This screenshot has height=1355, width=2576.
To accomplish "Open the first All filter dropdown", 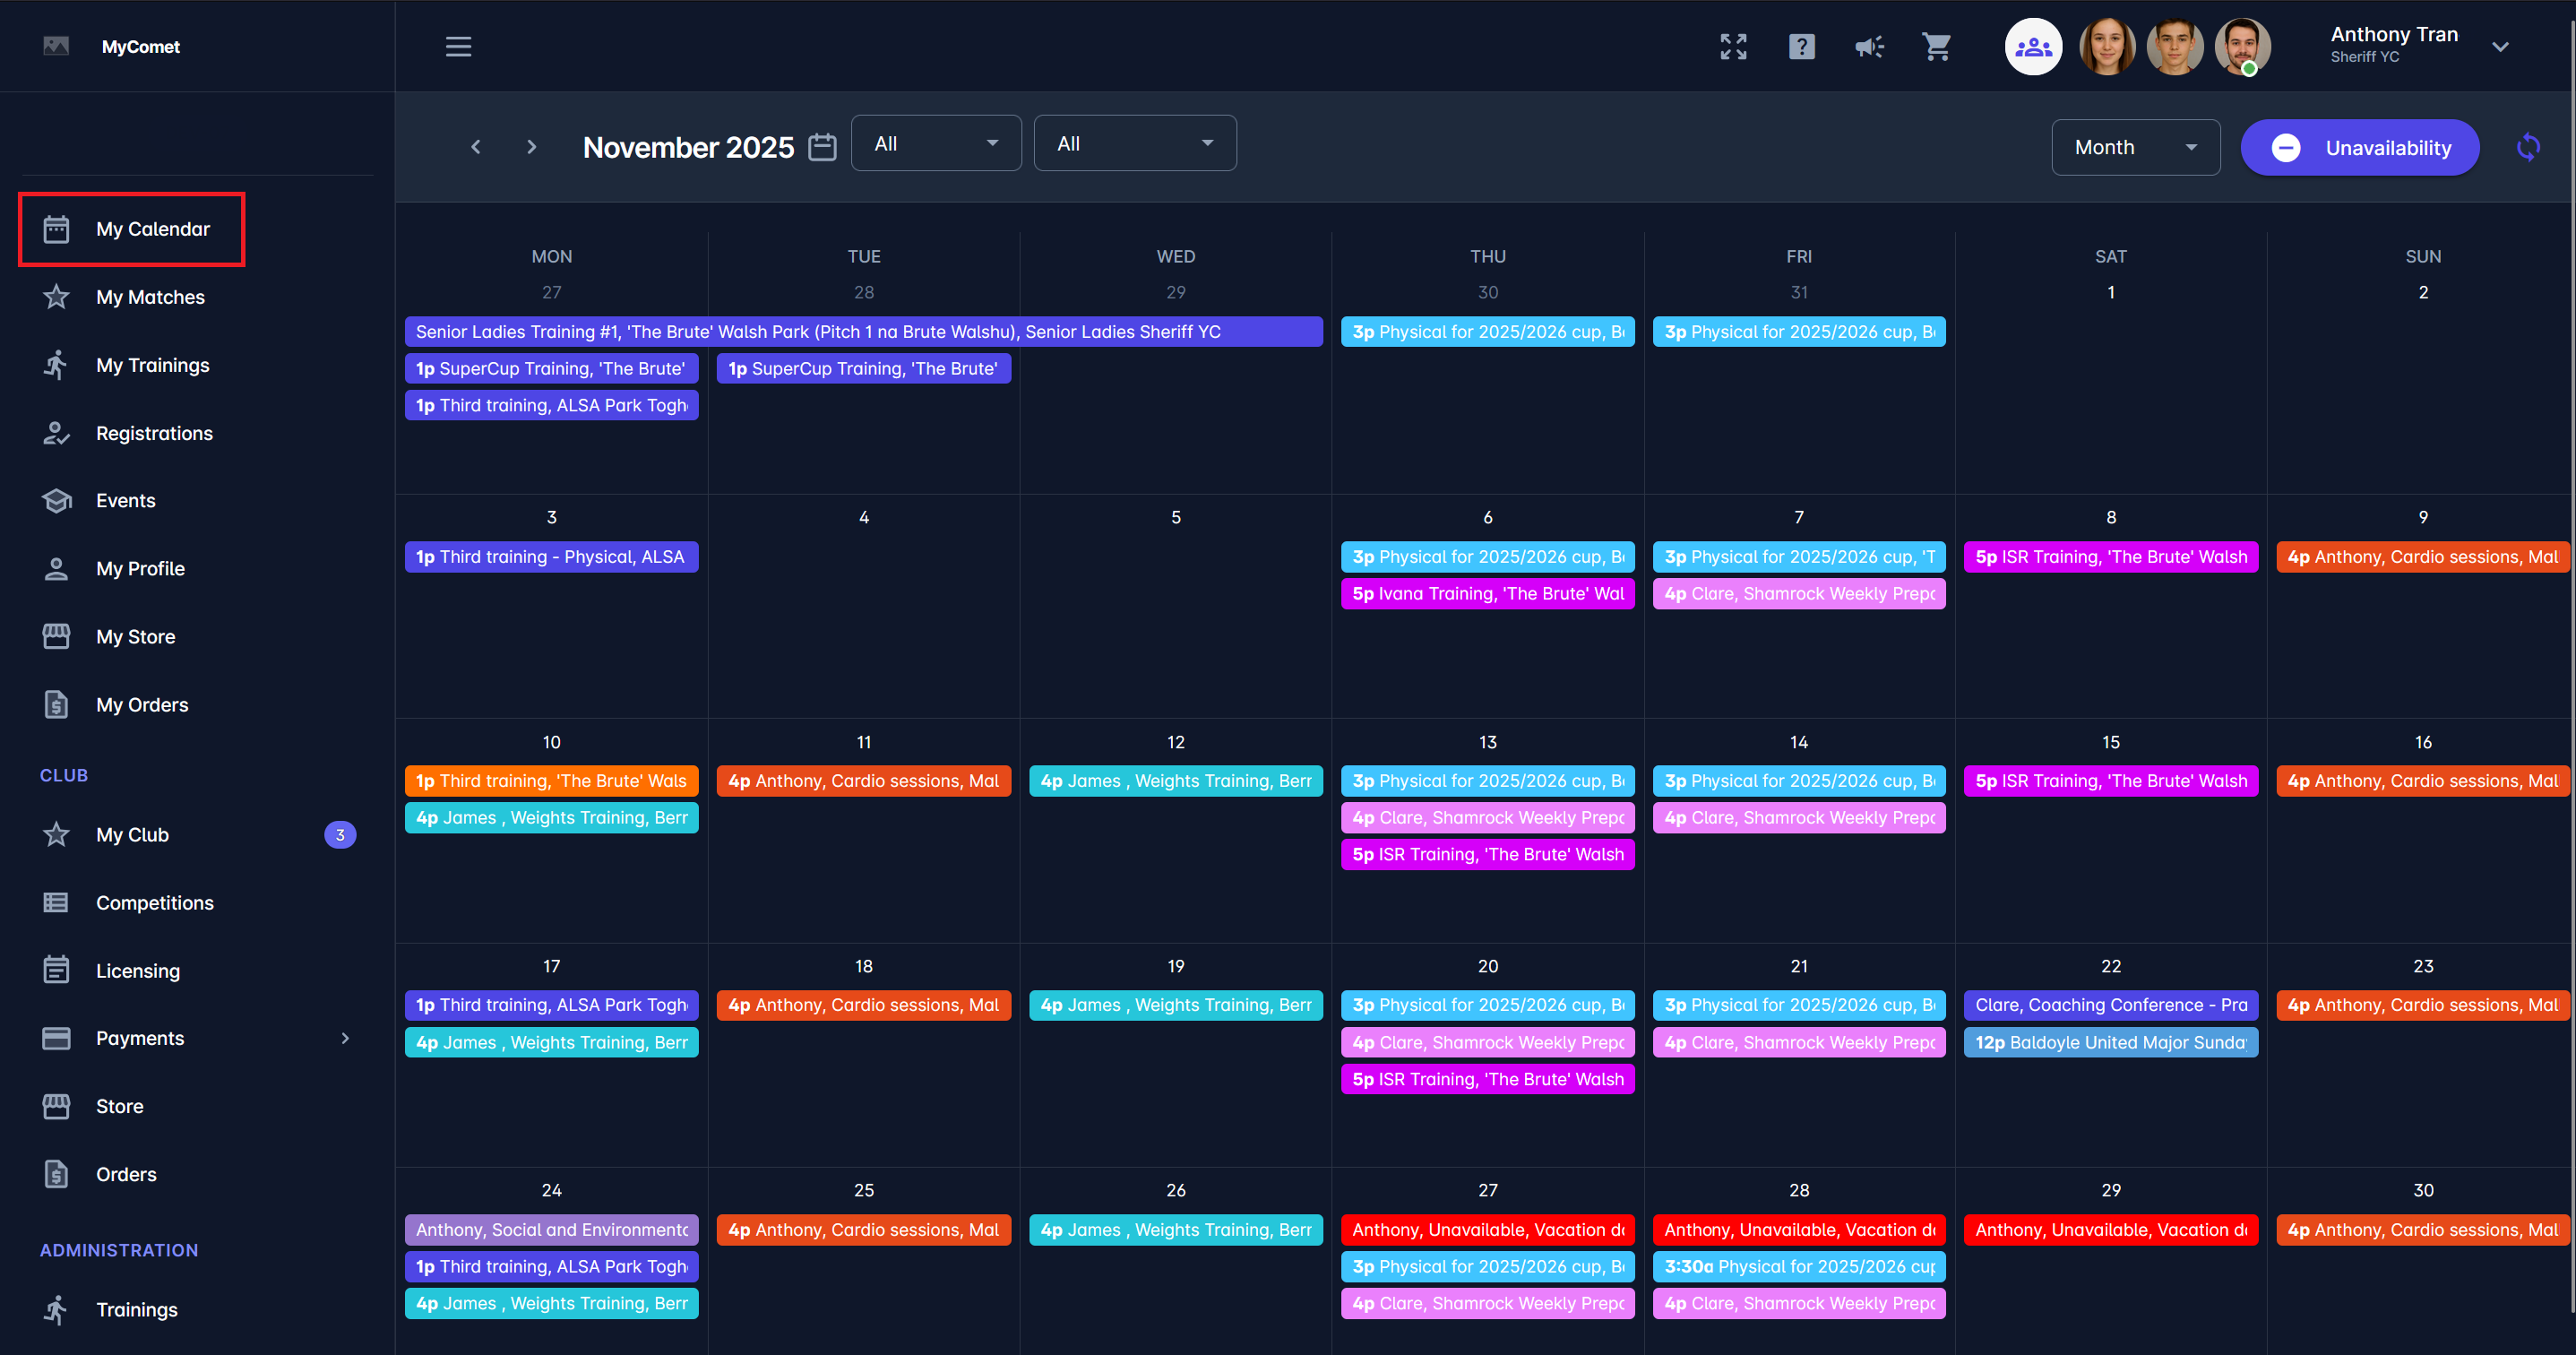I will pyautogui.click(x=935, y=143).
